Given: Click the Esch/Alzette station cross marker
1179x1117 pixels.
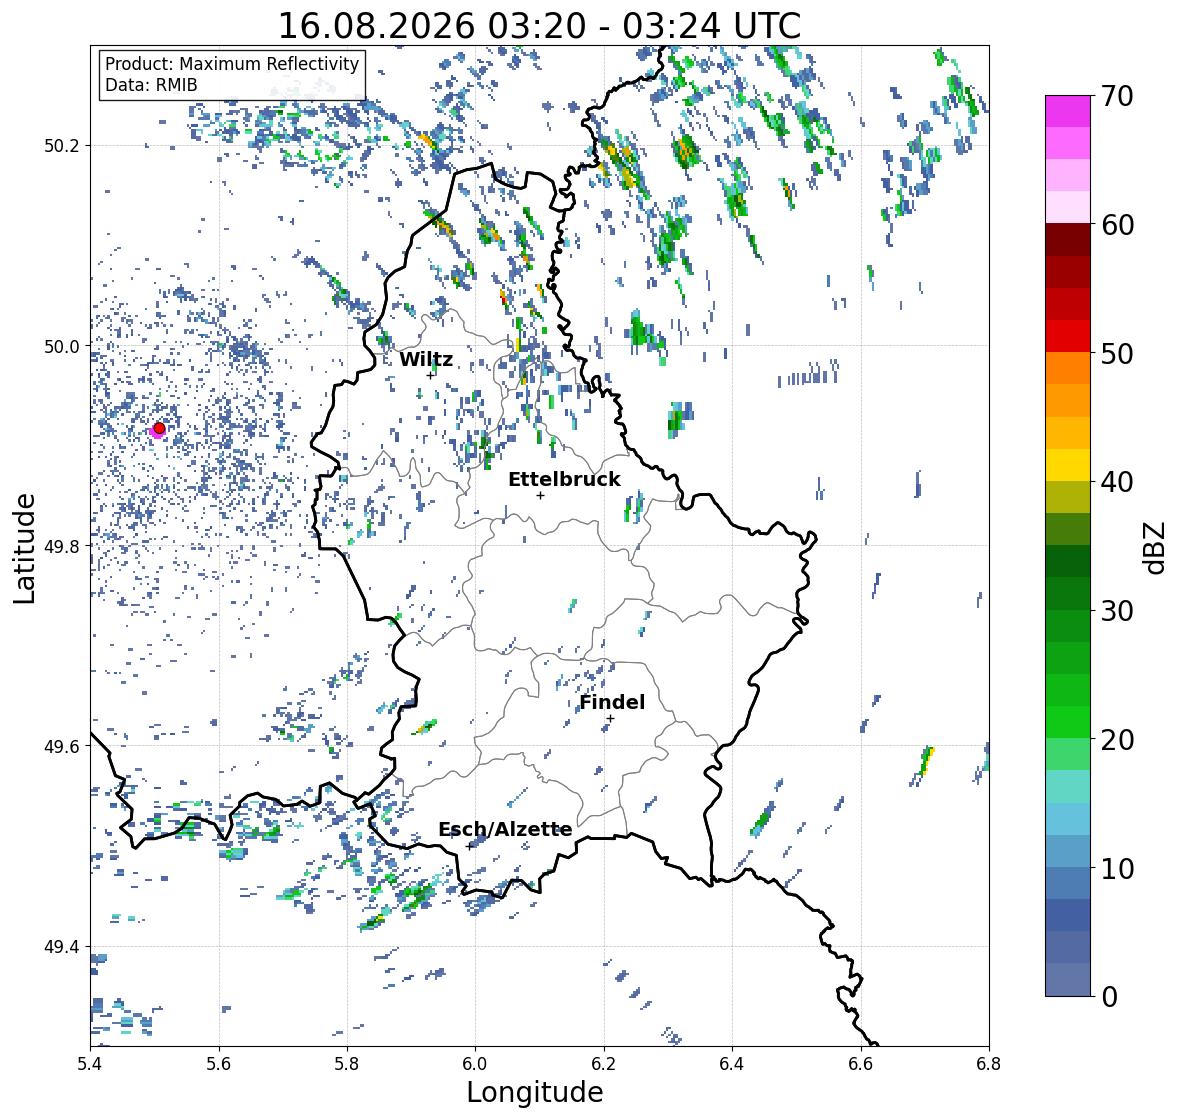Looking at the screenshot, I should pyautogui.click(x=469, y=846).
